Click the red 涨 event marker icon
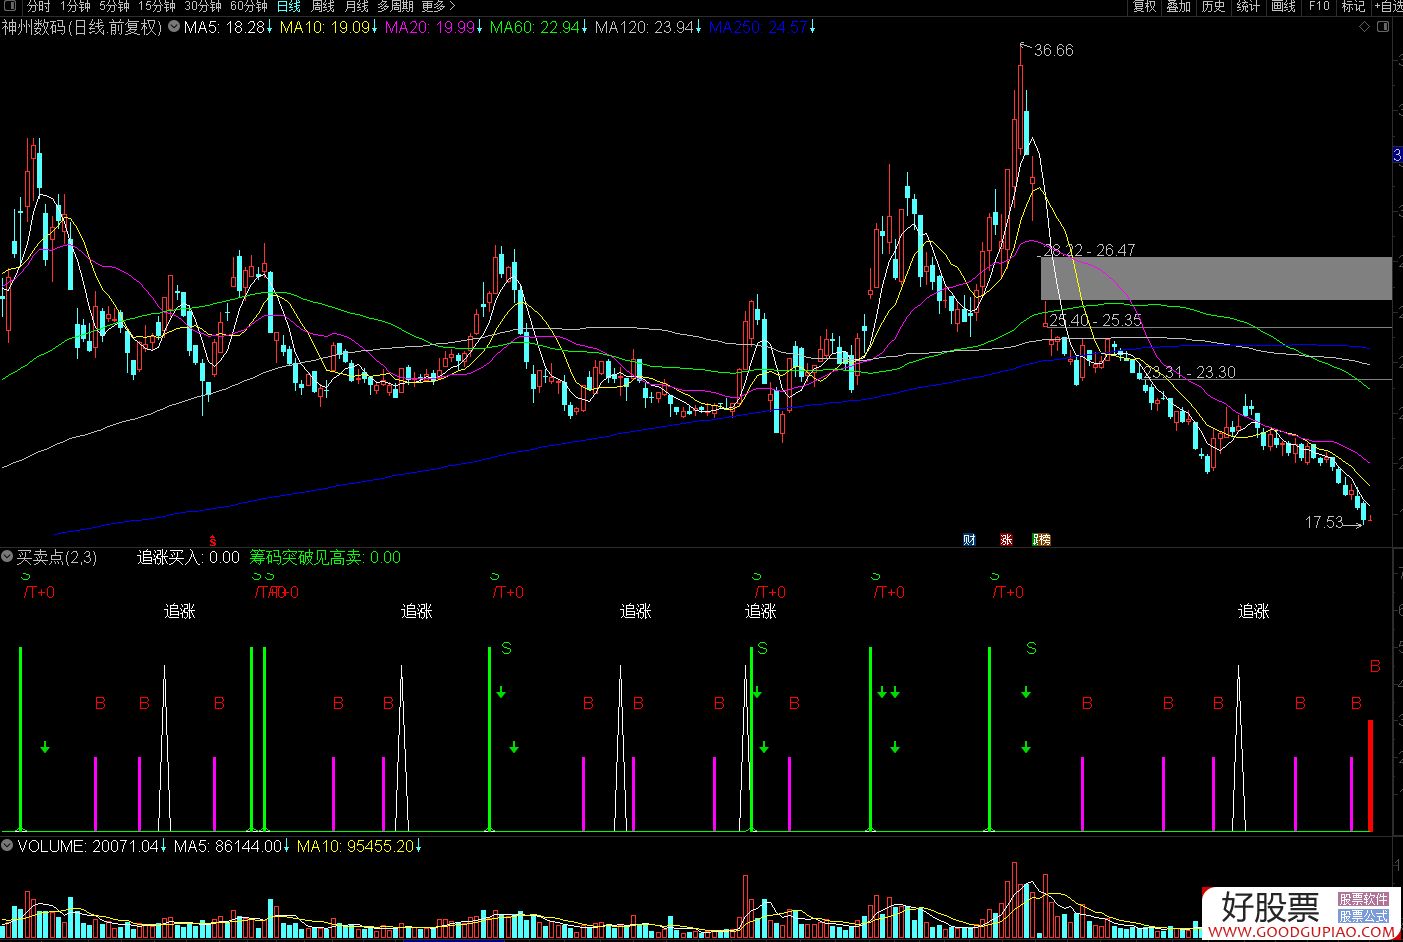 [1006, 540]
